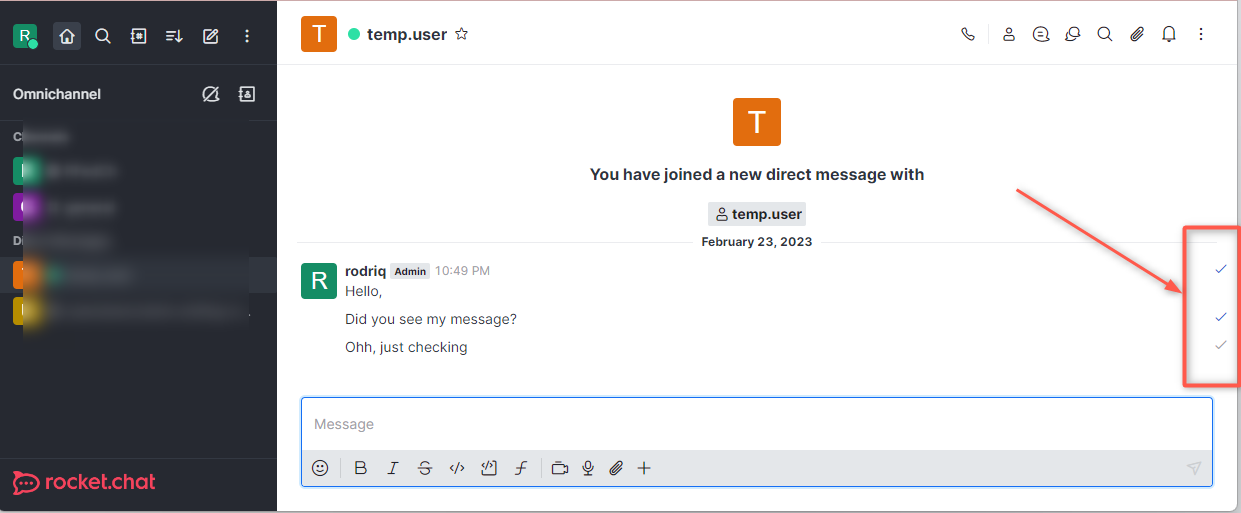Open the directory icon in sidebar

(139, 36)
